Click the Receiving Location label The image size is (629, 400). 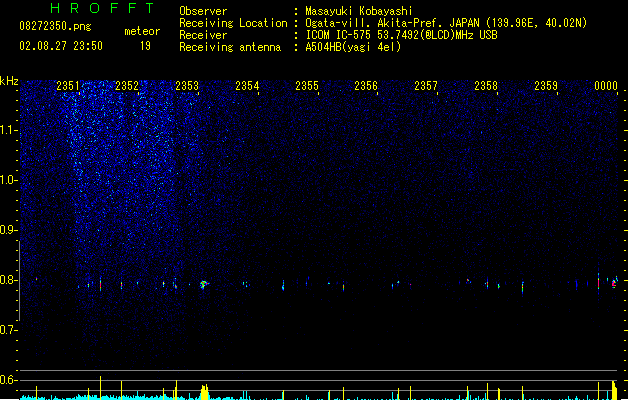[233, 23]
